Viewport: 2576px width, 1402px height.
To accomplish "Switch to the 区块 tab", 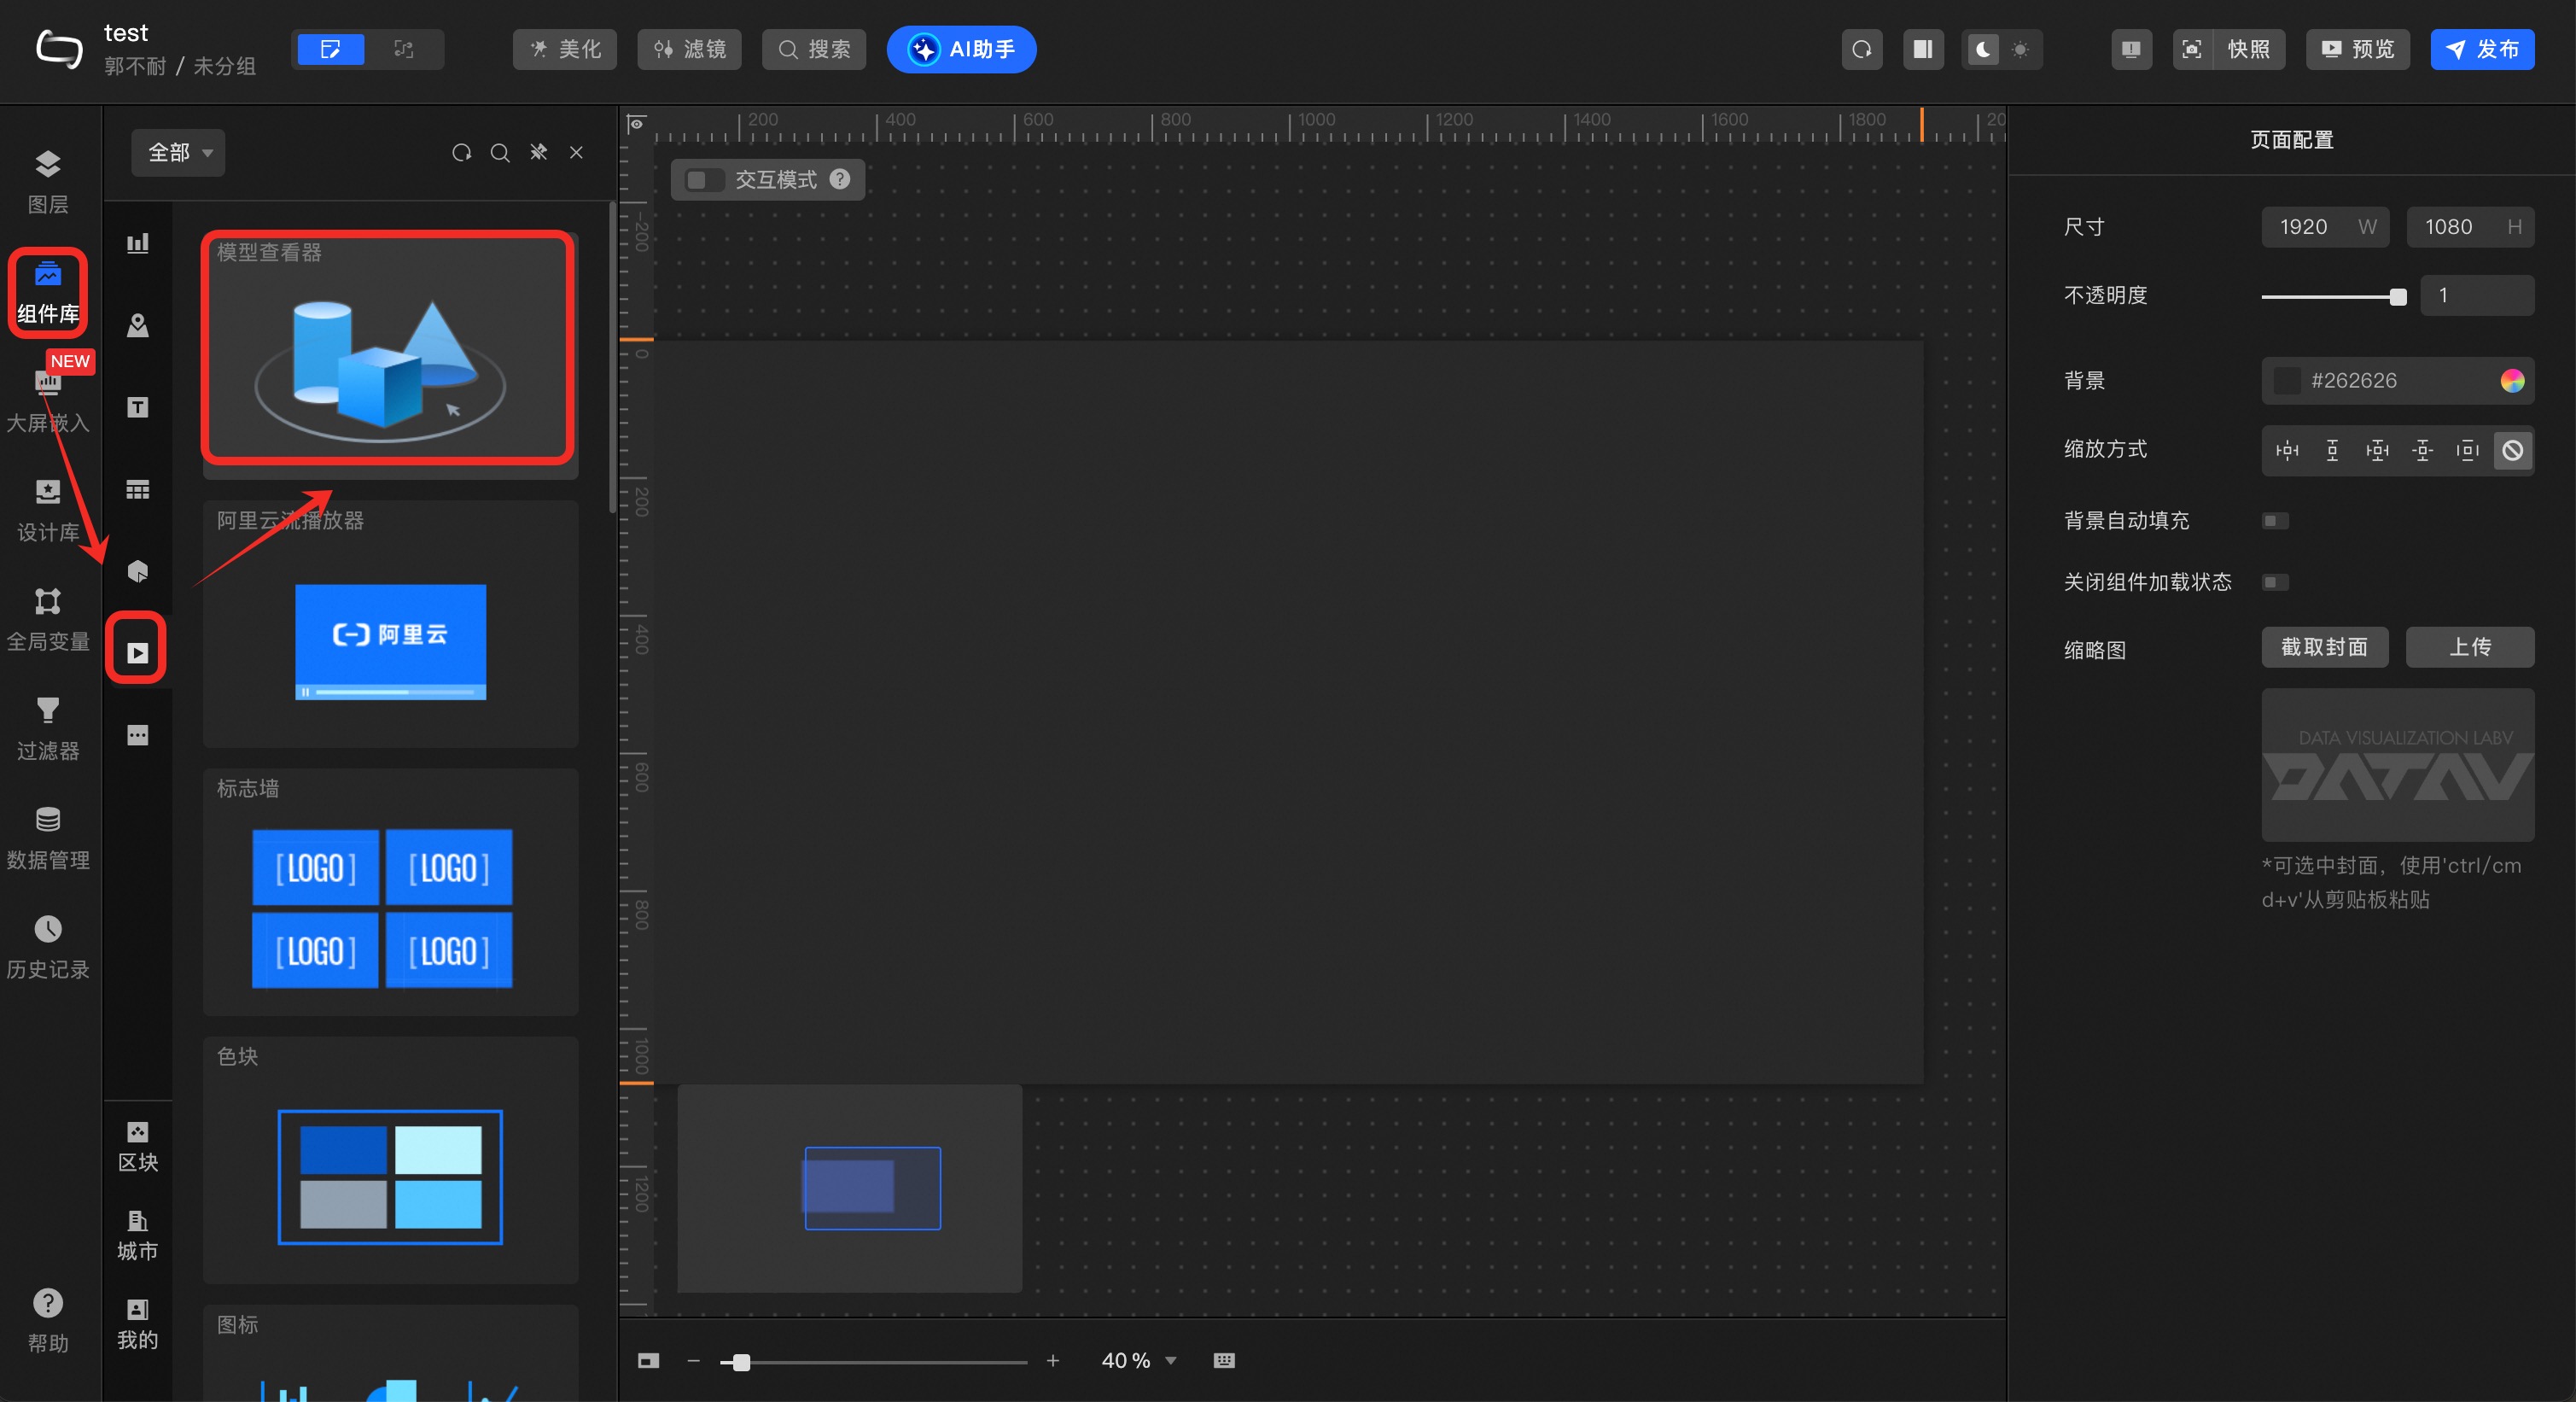I will (138, 1145).
